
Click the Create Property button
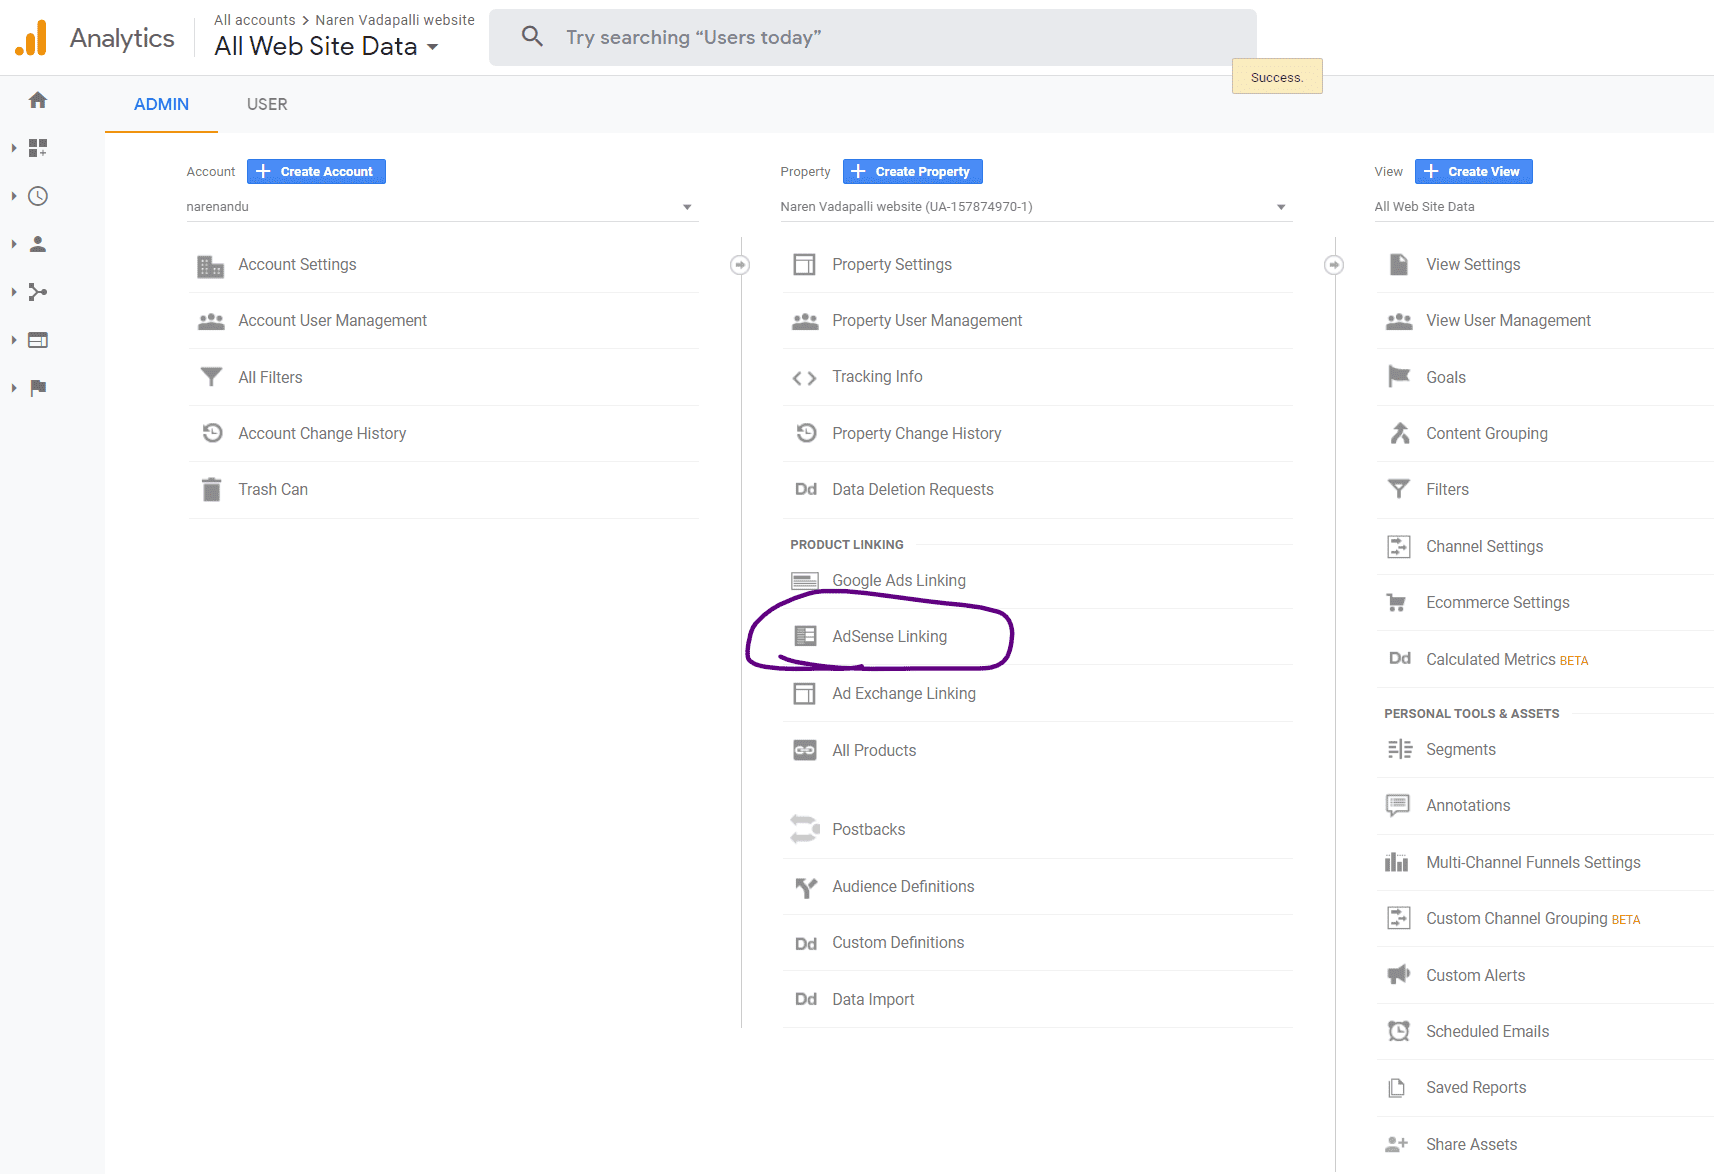click(912, 172)
